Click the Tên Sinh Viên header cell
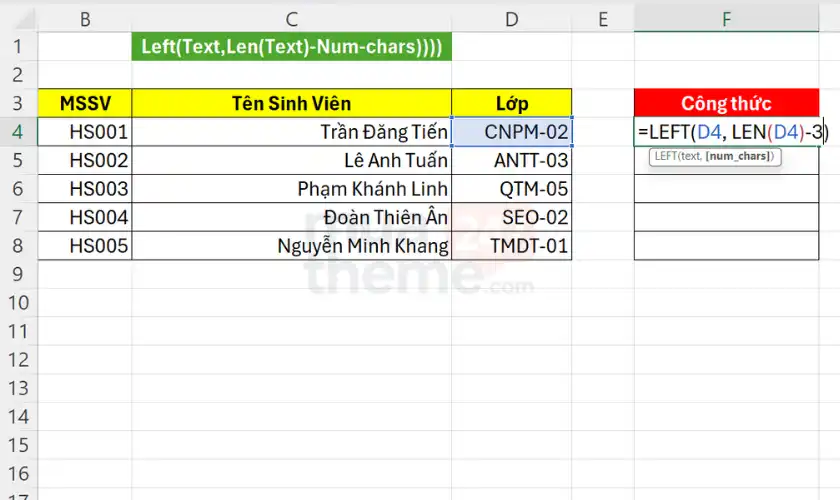The image size is (840, 500). click(x=291, y=103)
